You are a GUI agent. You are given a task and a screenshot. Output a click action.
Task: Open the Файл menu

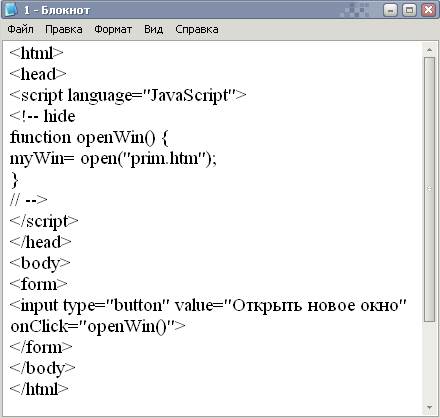(x=20, y=29)
